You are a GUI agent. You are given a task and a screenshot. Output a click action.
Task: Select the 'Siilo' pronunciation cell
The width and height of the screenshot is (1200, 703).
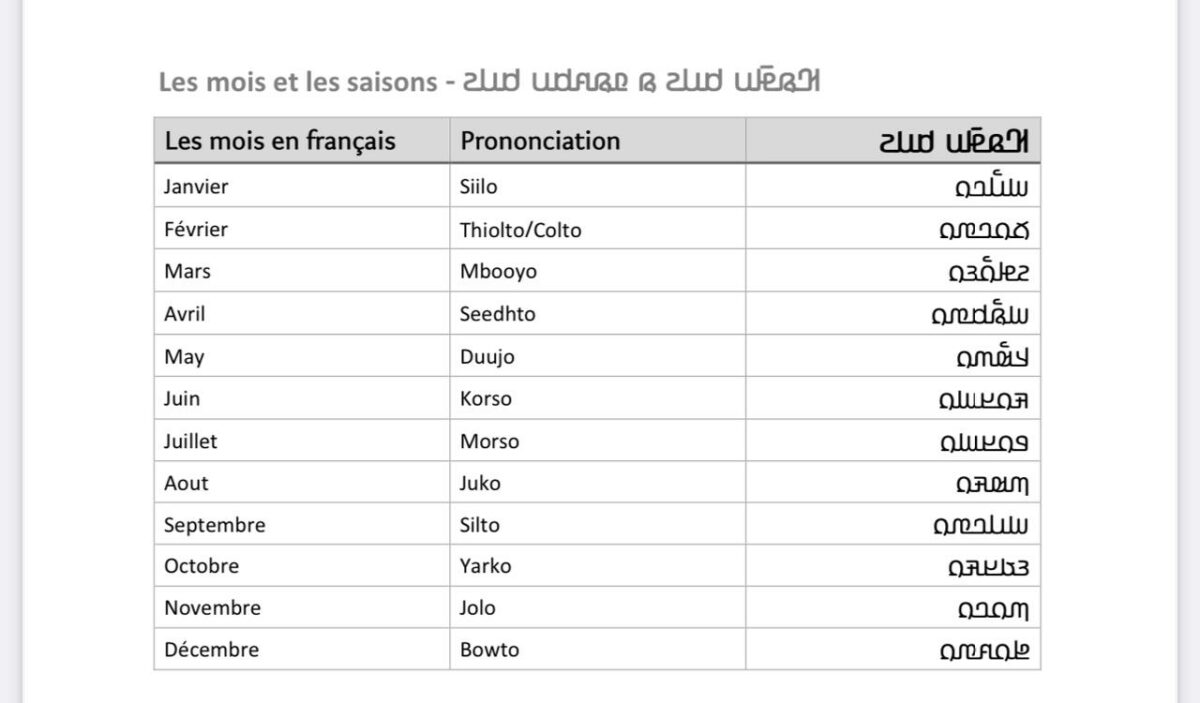479,187
